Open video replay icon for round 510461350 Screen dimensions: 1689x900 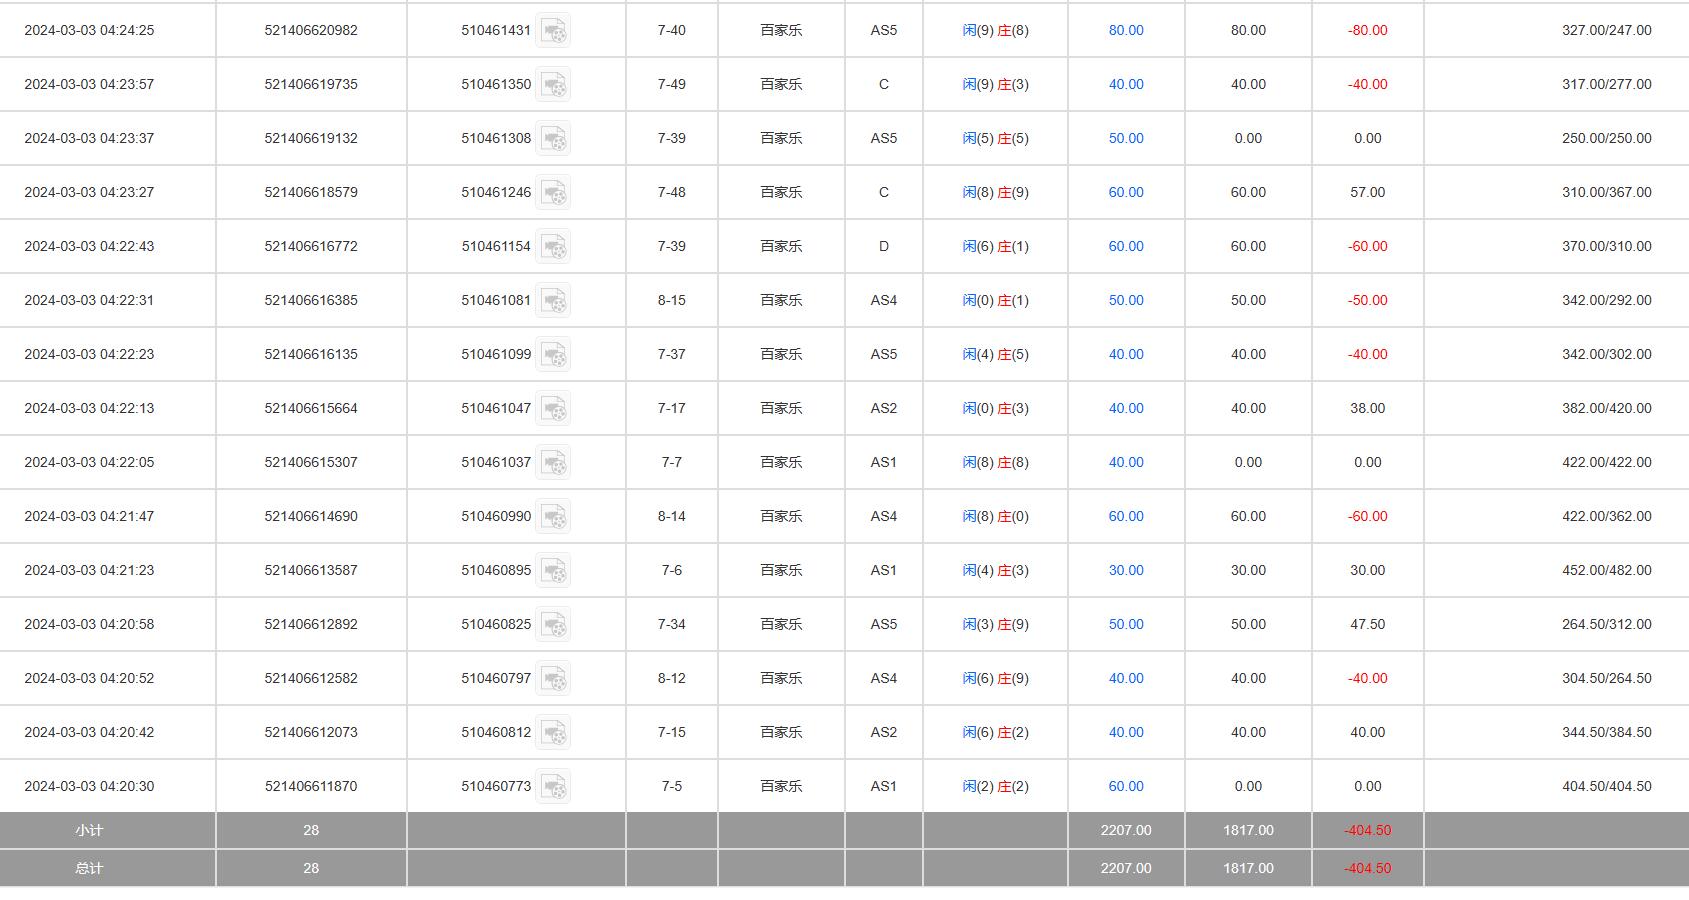553,85
